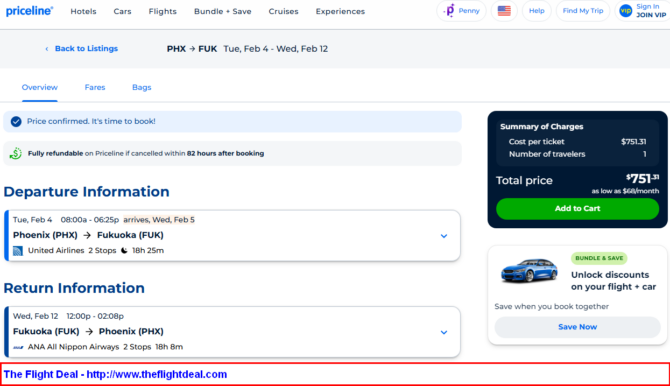Click 'Number of travelers' label
This screenshot has height=386, width=670.
click(x=547, y=154)
